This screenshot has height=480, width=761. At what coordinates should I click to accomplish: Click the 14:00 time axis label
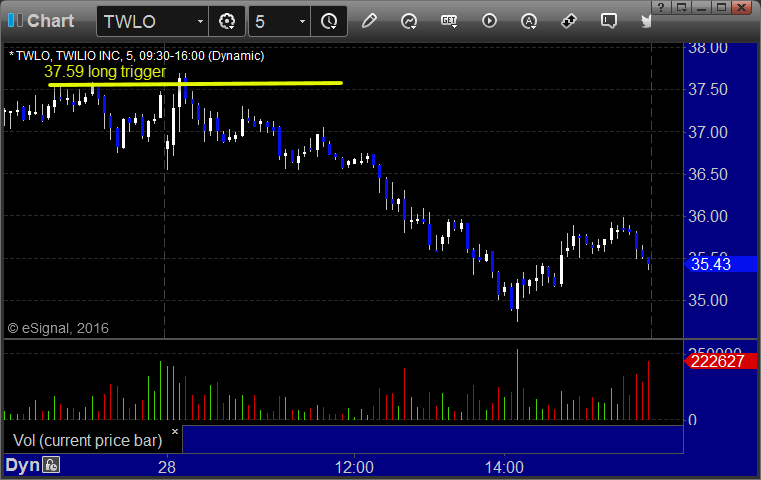(504, 467)
